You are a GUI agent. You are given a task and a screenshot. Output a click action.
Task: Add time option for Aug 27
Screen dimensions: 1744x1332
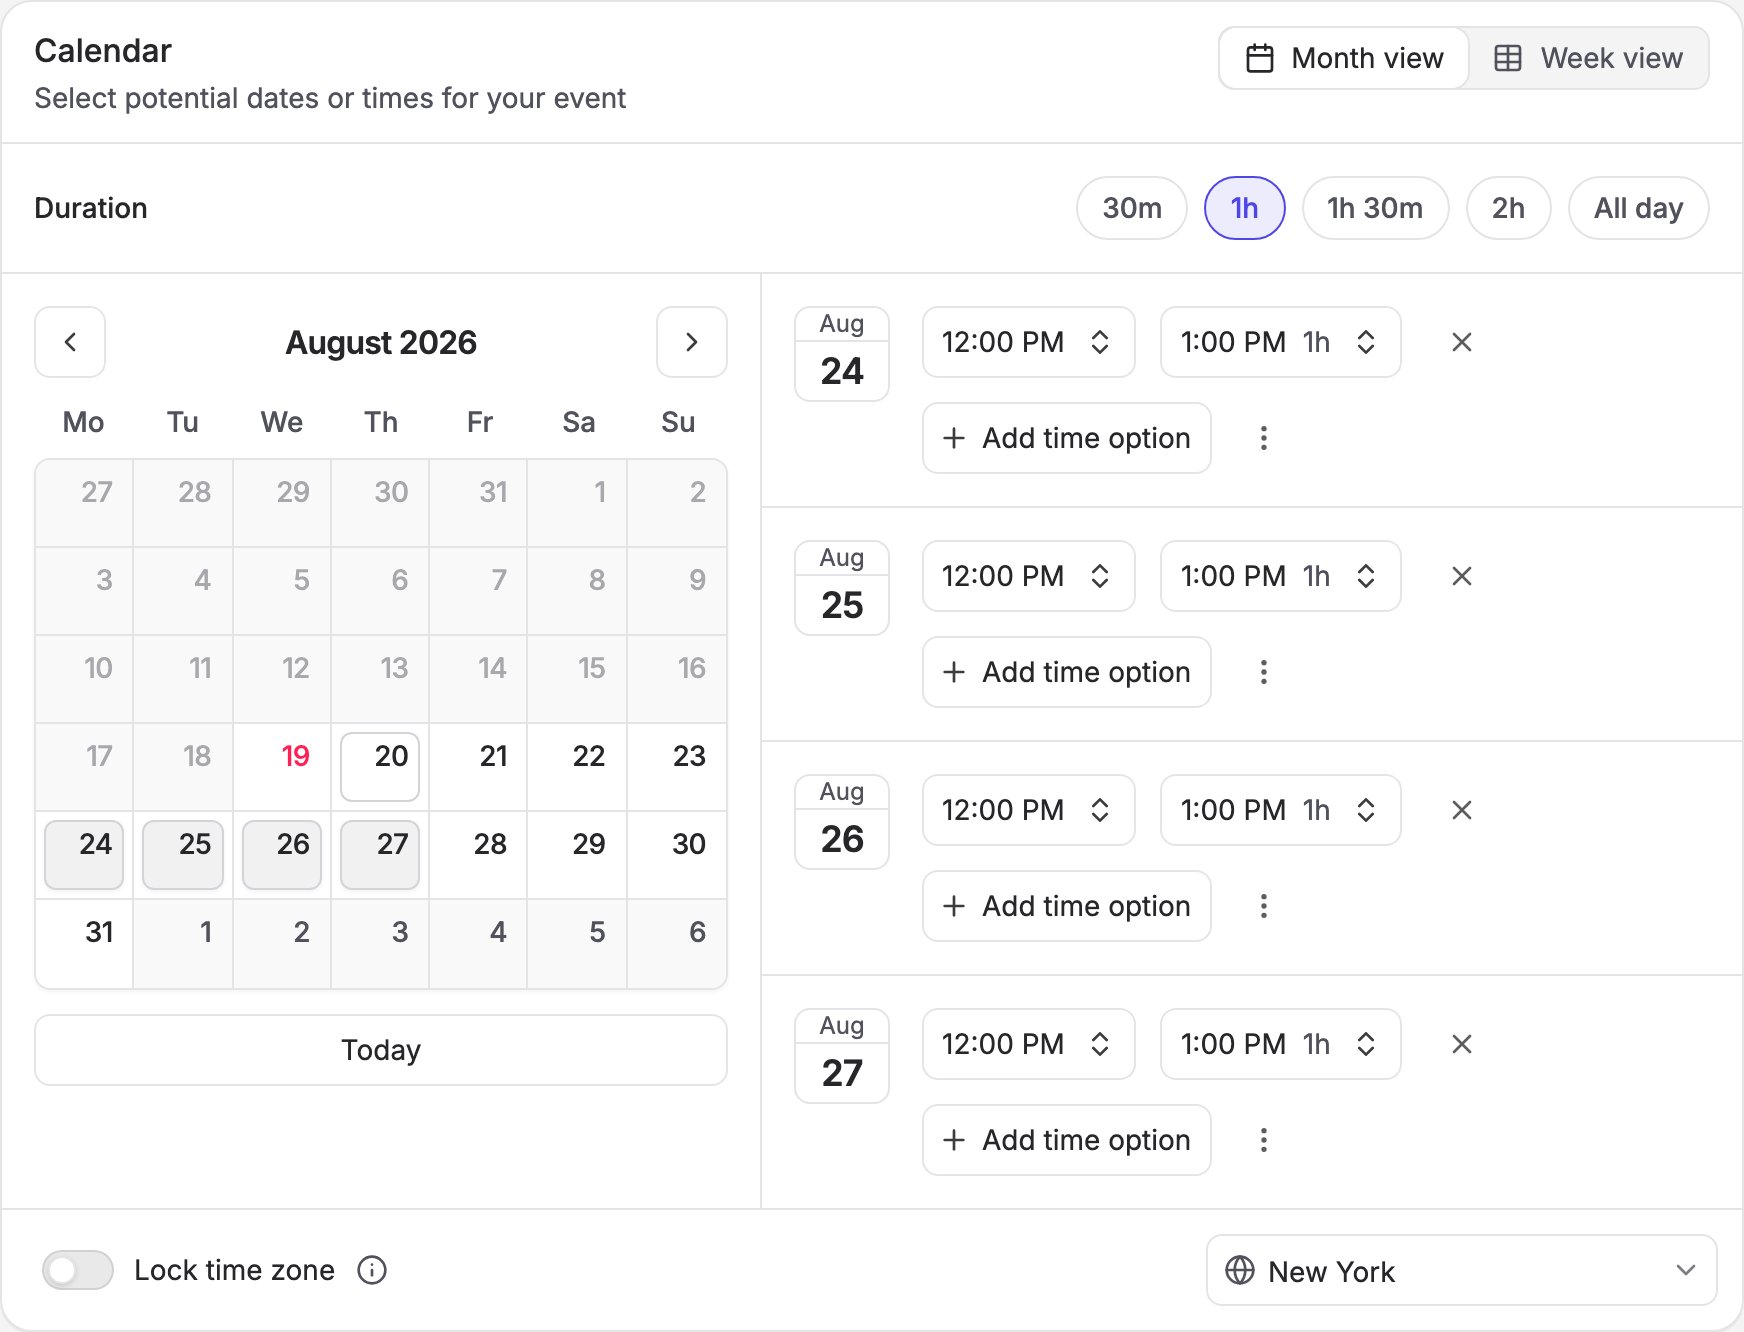1067,1140
